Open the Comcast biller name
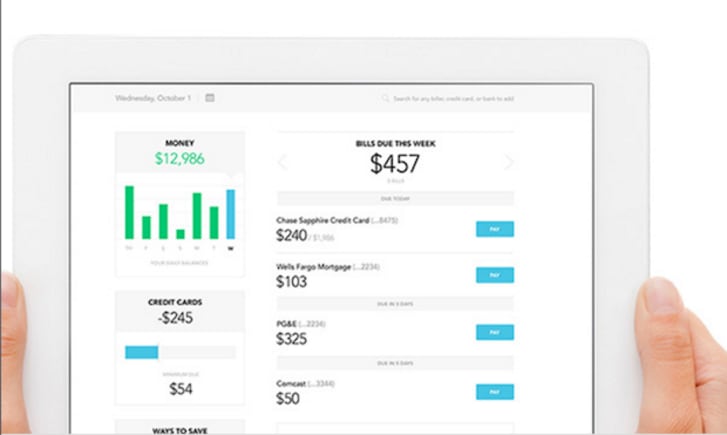 (291, 384)
